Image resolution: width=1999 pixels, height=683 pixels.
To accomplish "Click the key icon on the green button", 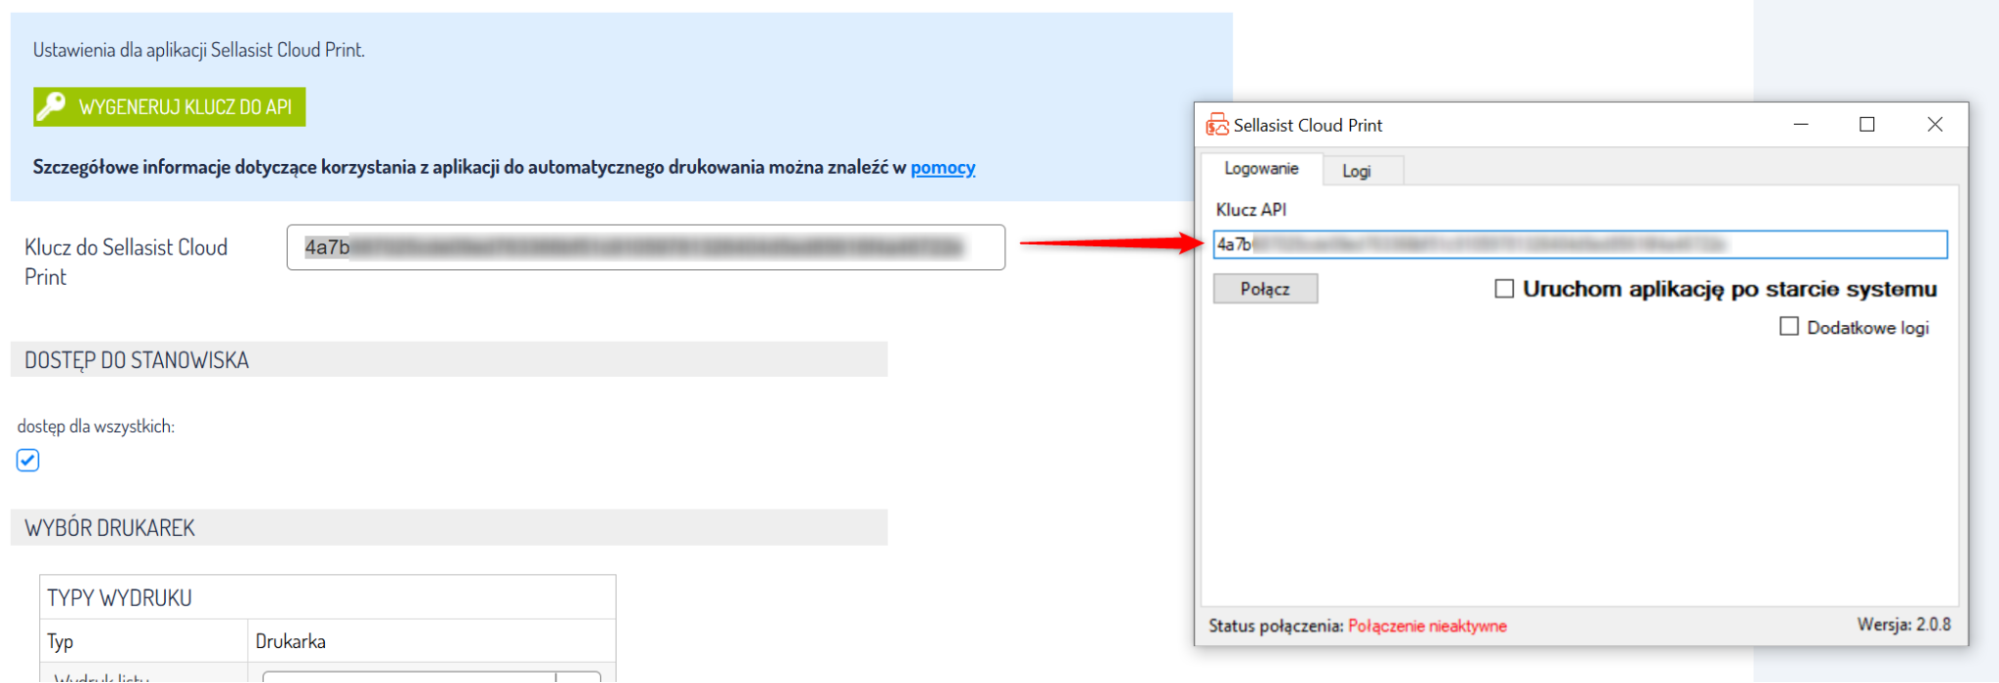I will click(x=51, y=106).
